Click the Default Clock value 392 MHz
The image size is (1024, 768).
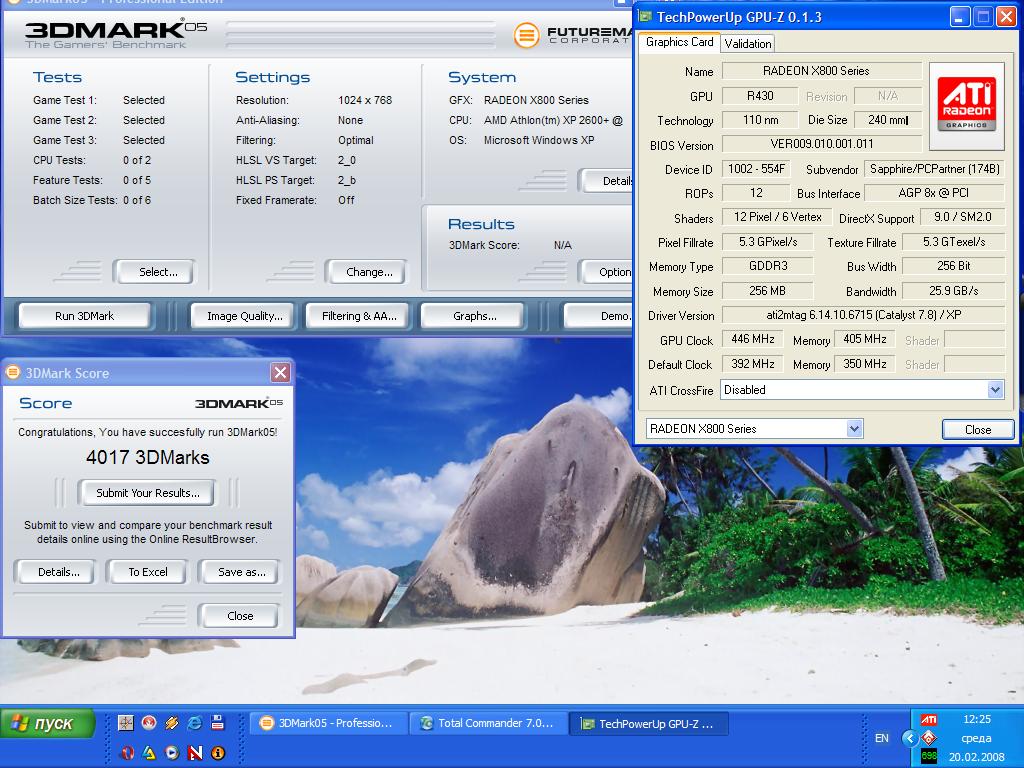752,364
